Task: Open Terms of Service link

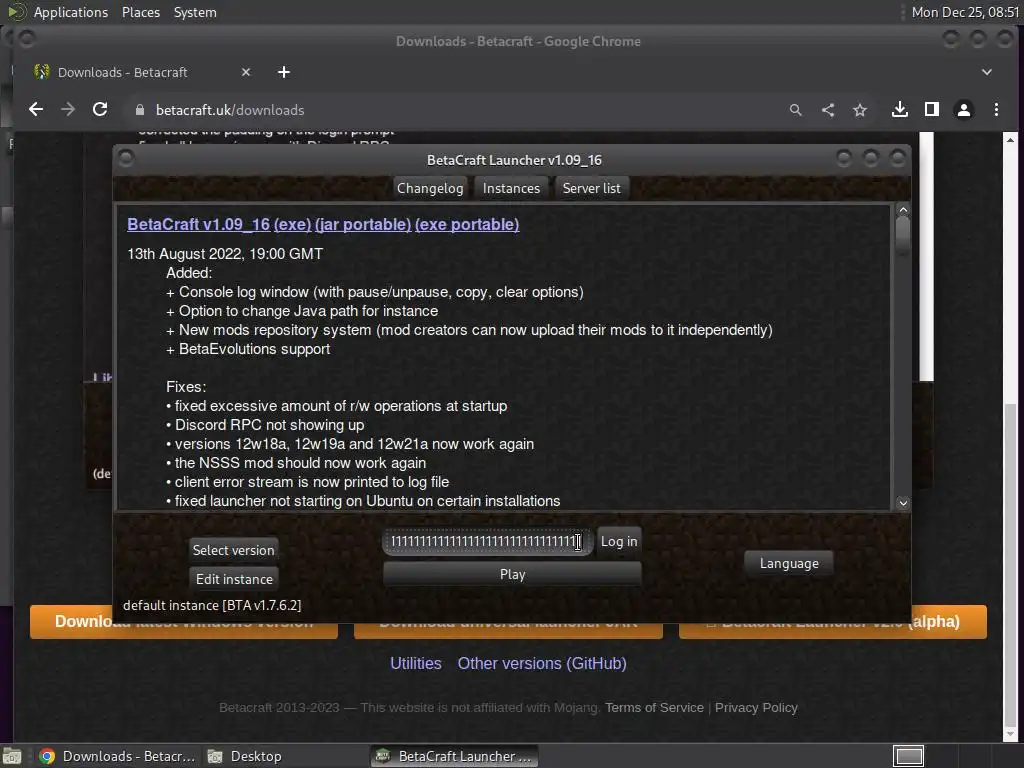Action: tap(654, 707)
